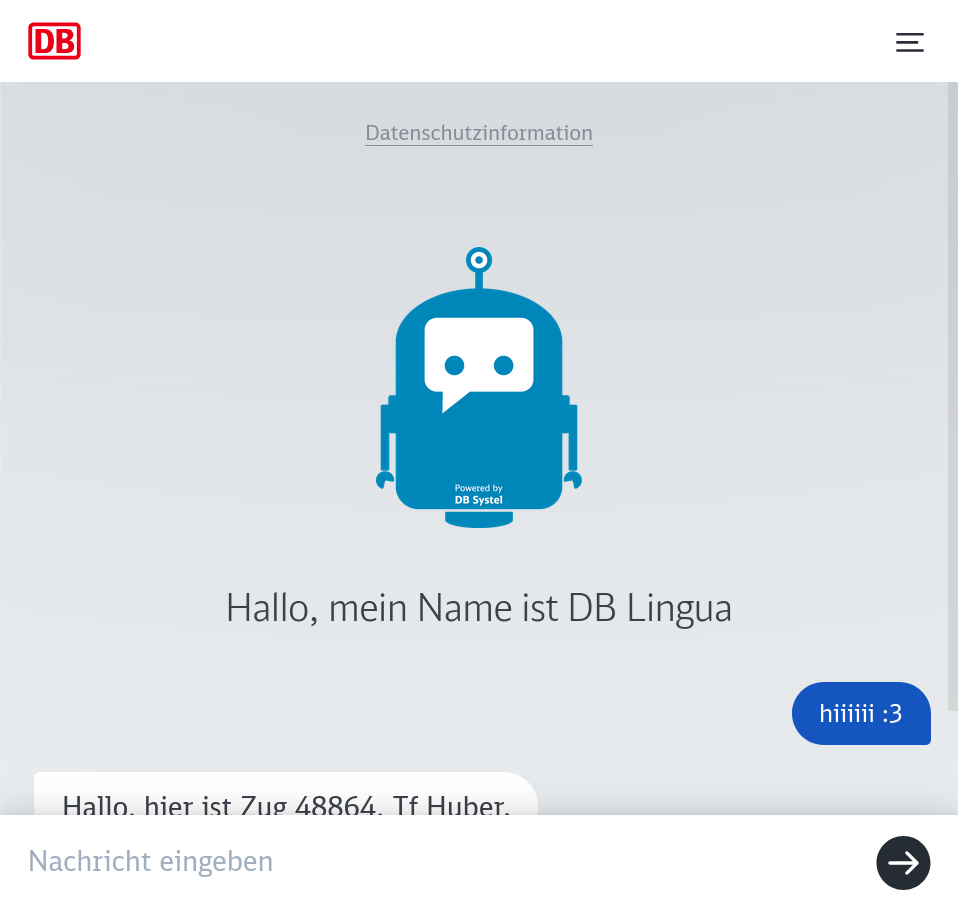Click the empty header area beside the DB logo
Screen dimensions: 958x910
(480, 41)
